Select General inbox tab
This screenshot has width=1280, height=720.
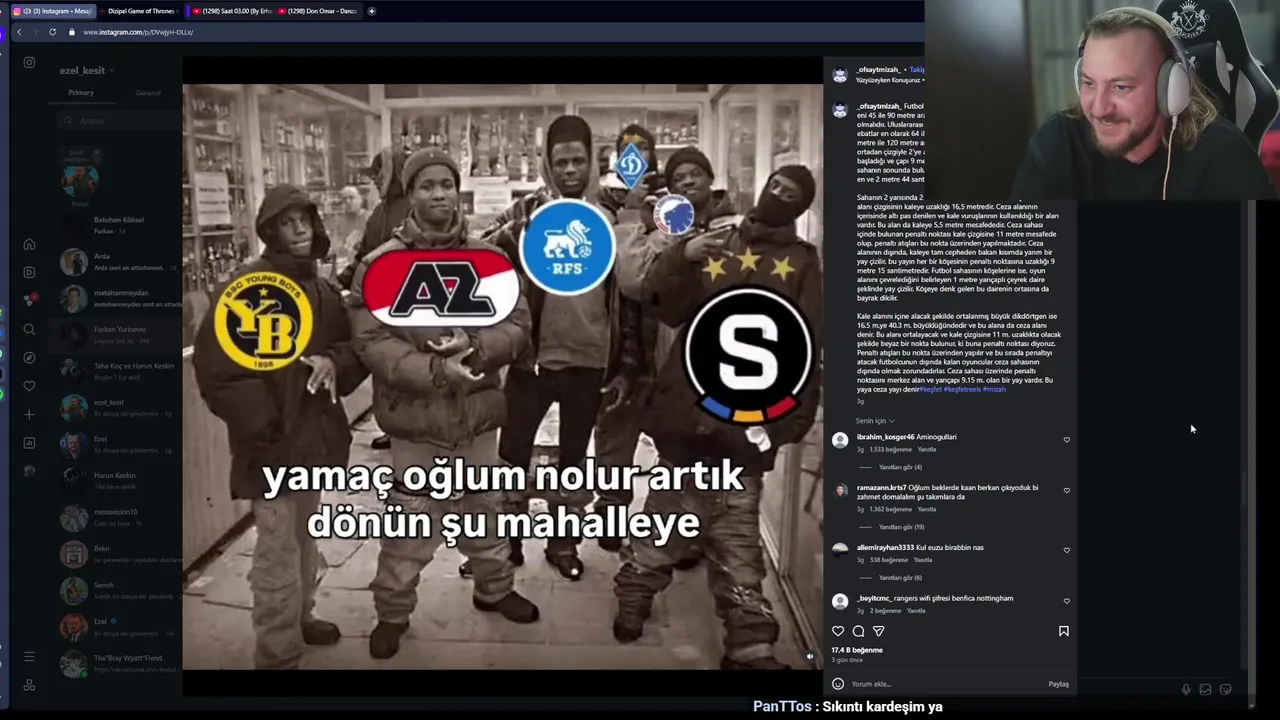pos(148,93)
